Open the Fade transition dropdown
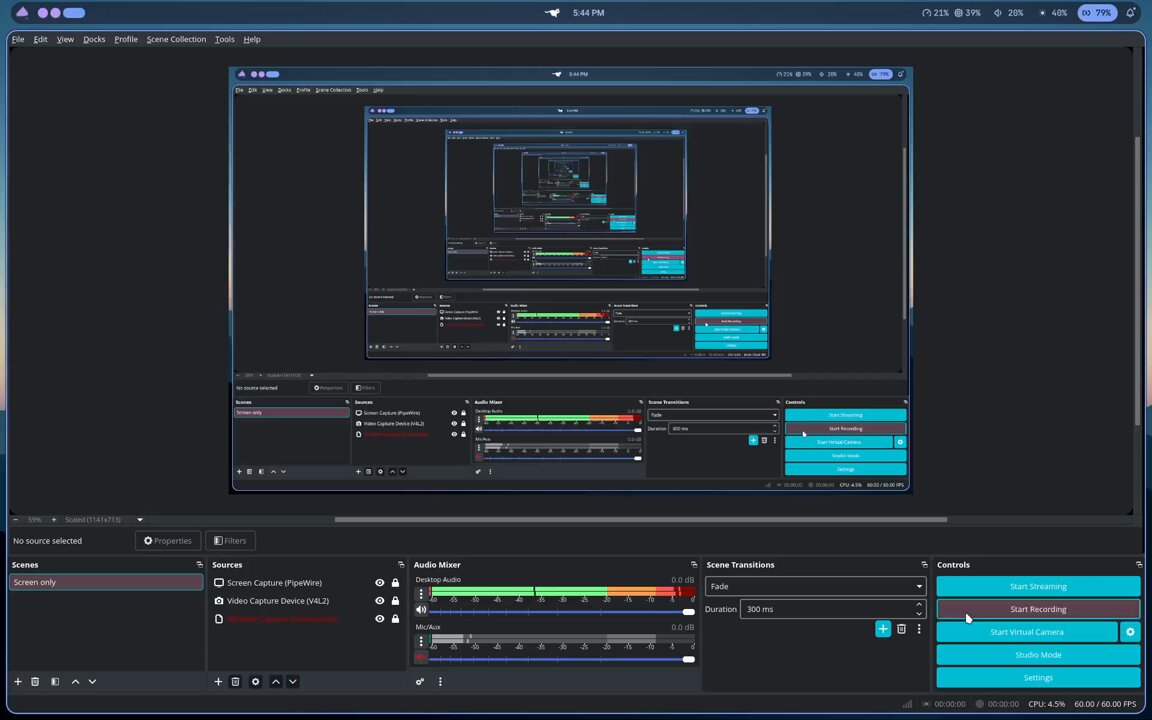The width and height of the screenshot is (1152, 720). tap(816, 586)
